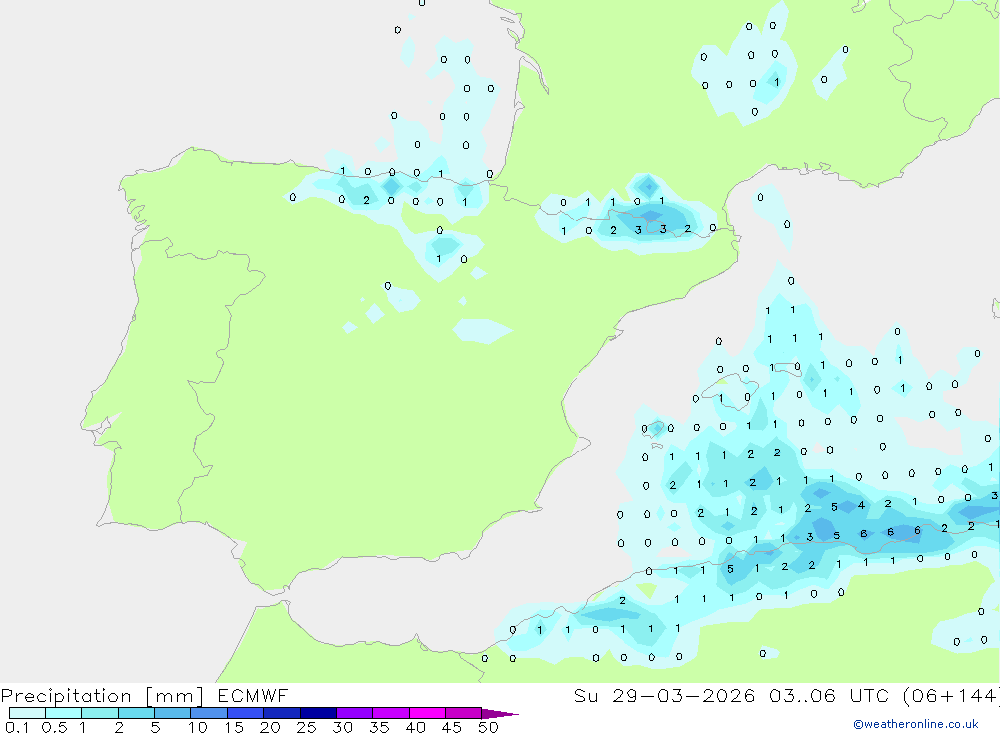
Task: Click the 1–2 mm legend color swatch
Action: click(100, 713)
